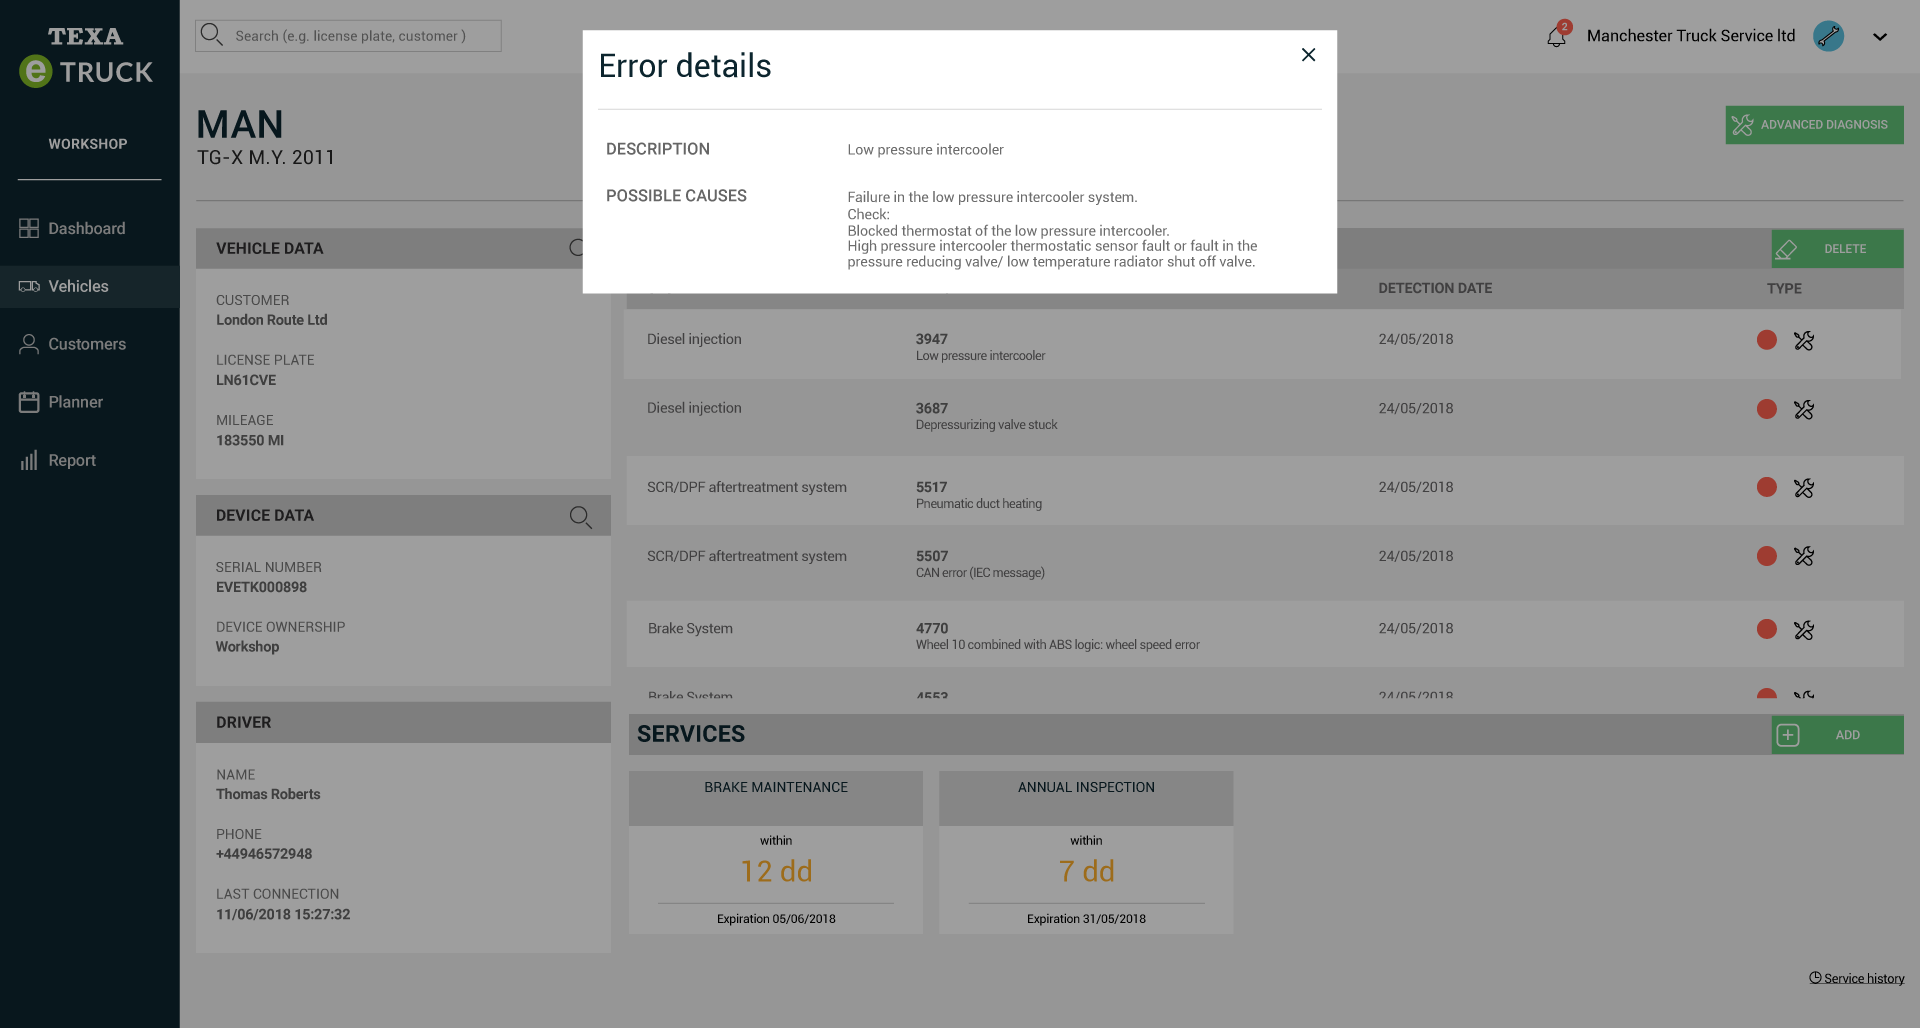
Task: Click the workshop profile avatar icon
Action: click(x=1829, y=36)
